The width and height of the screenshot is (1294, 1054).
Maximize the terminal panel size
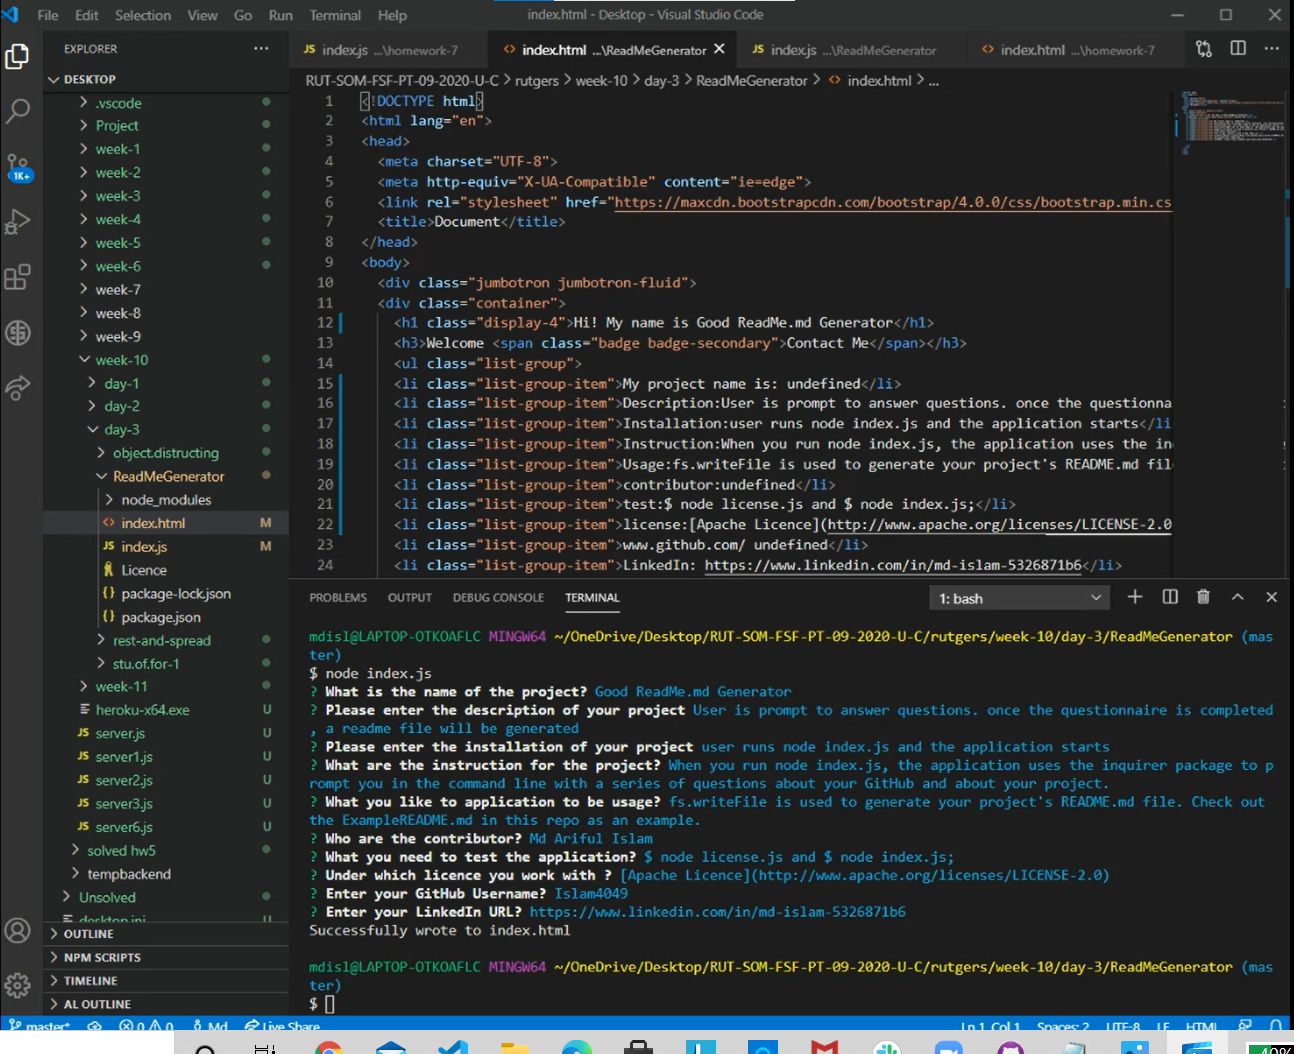[x=1238, y=597]
